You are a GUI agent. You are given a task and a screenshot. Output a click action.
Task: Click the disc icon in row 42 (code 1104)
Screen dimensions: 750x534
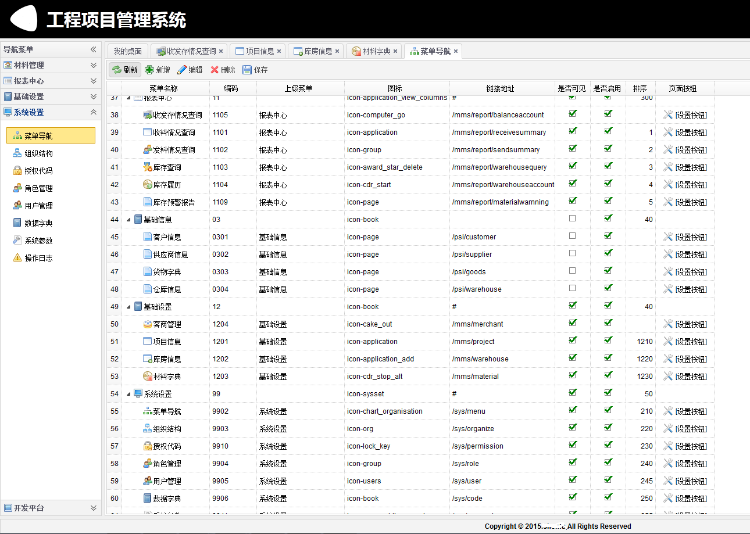[x=148, y=184]
